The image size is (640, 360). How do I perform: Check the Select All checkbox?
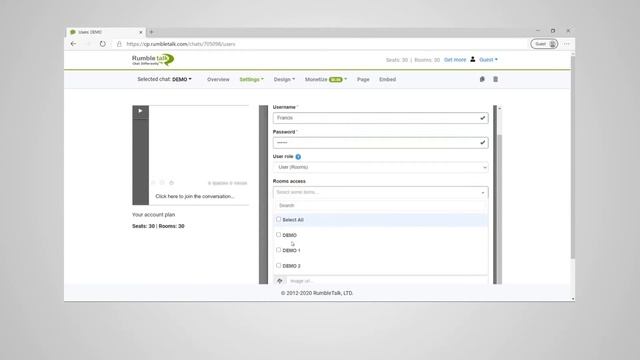tap(278, 219)
